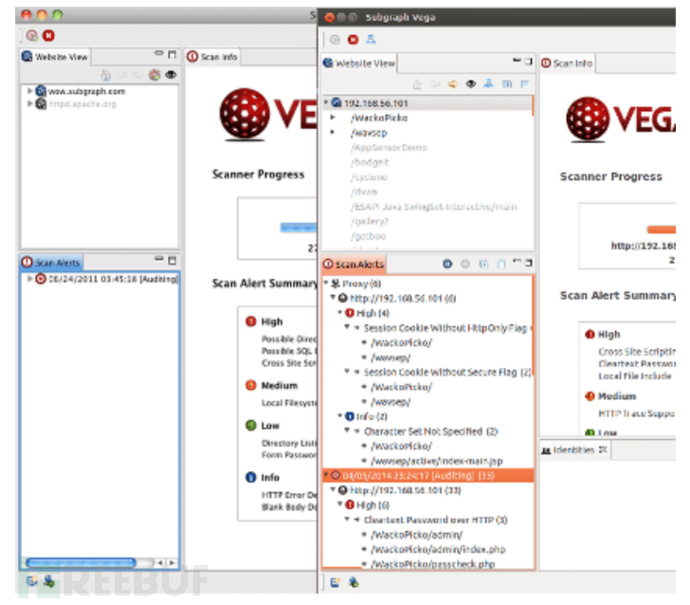690x605 pixels.
Task: Select the Website View tab in the front Vega window
Action: 359,63
